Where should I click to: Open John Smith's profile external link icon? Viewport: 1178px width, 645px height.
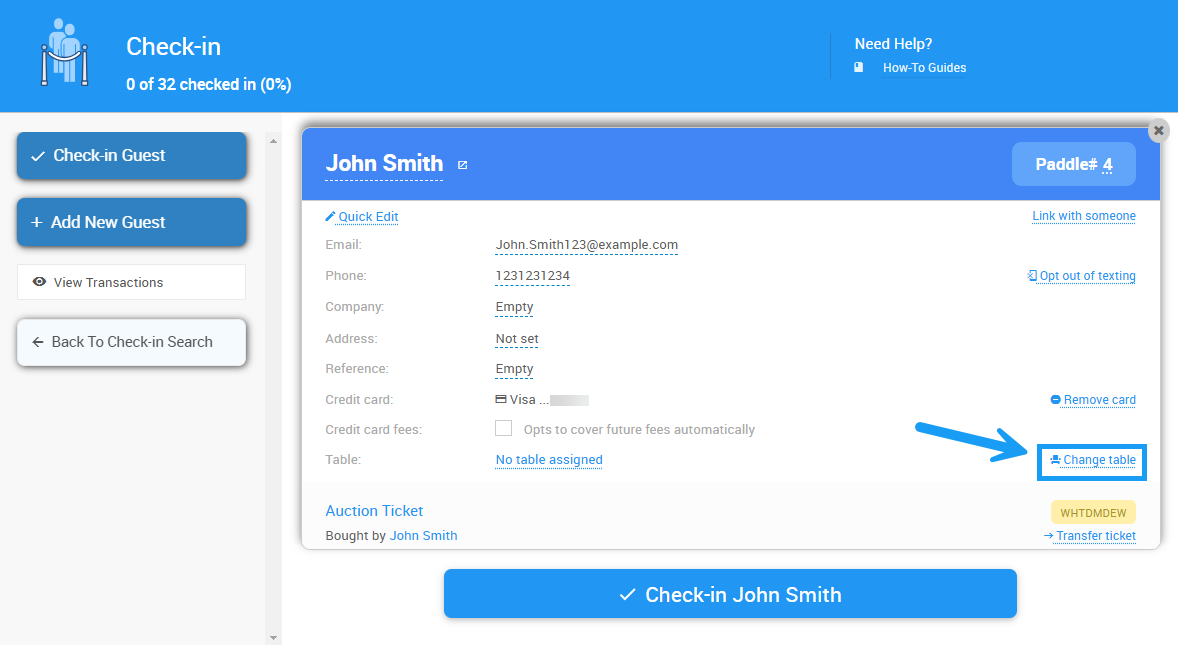pyautogui.click(x=462, y=165)
